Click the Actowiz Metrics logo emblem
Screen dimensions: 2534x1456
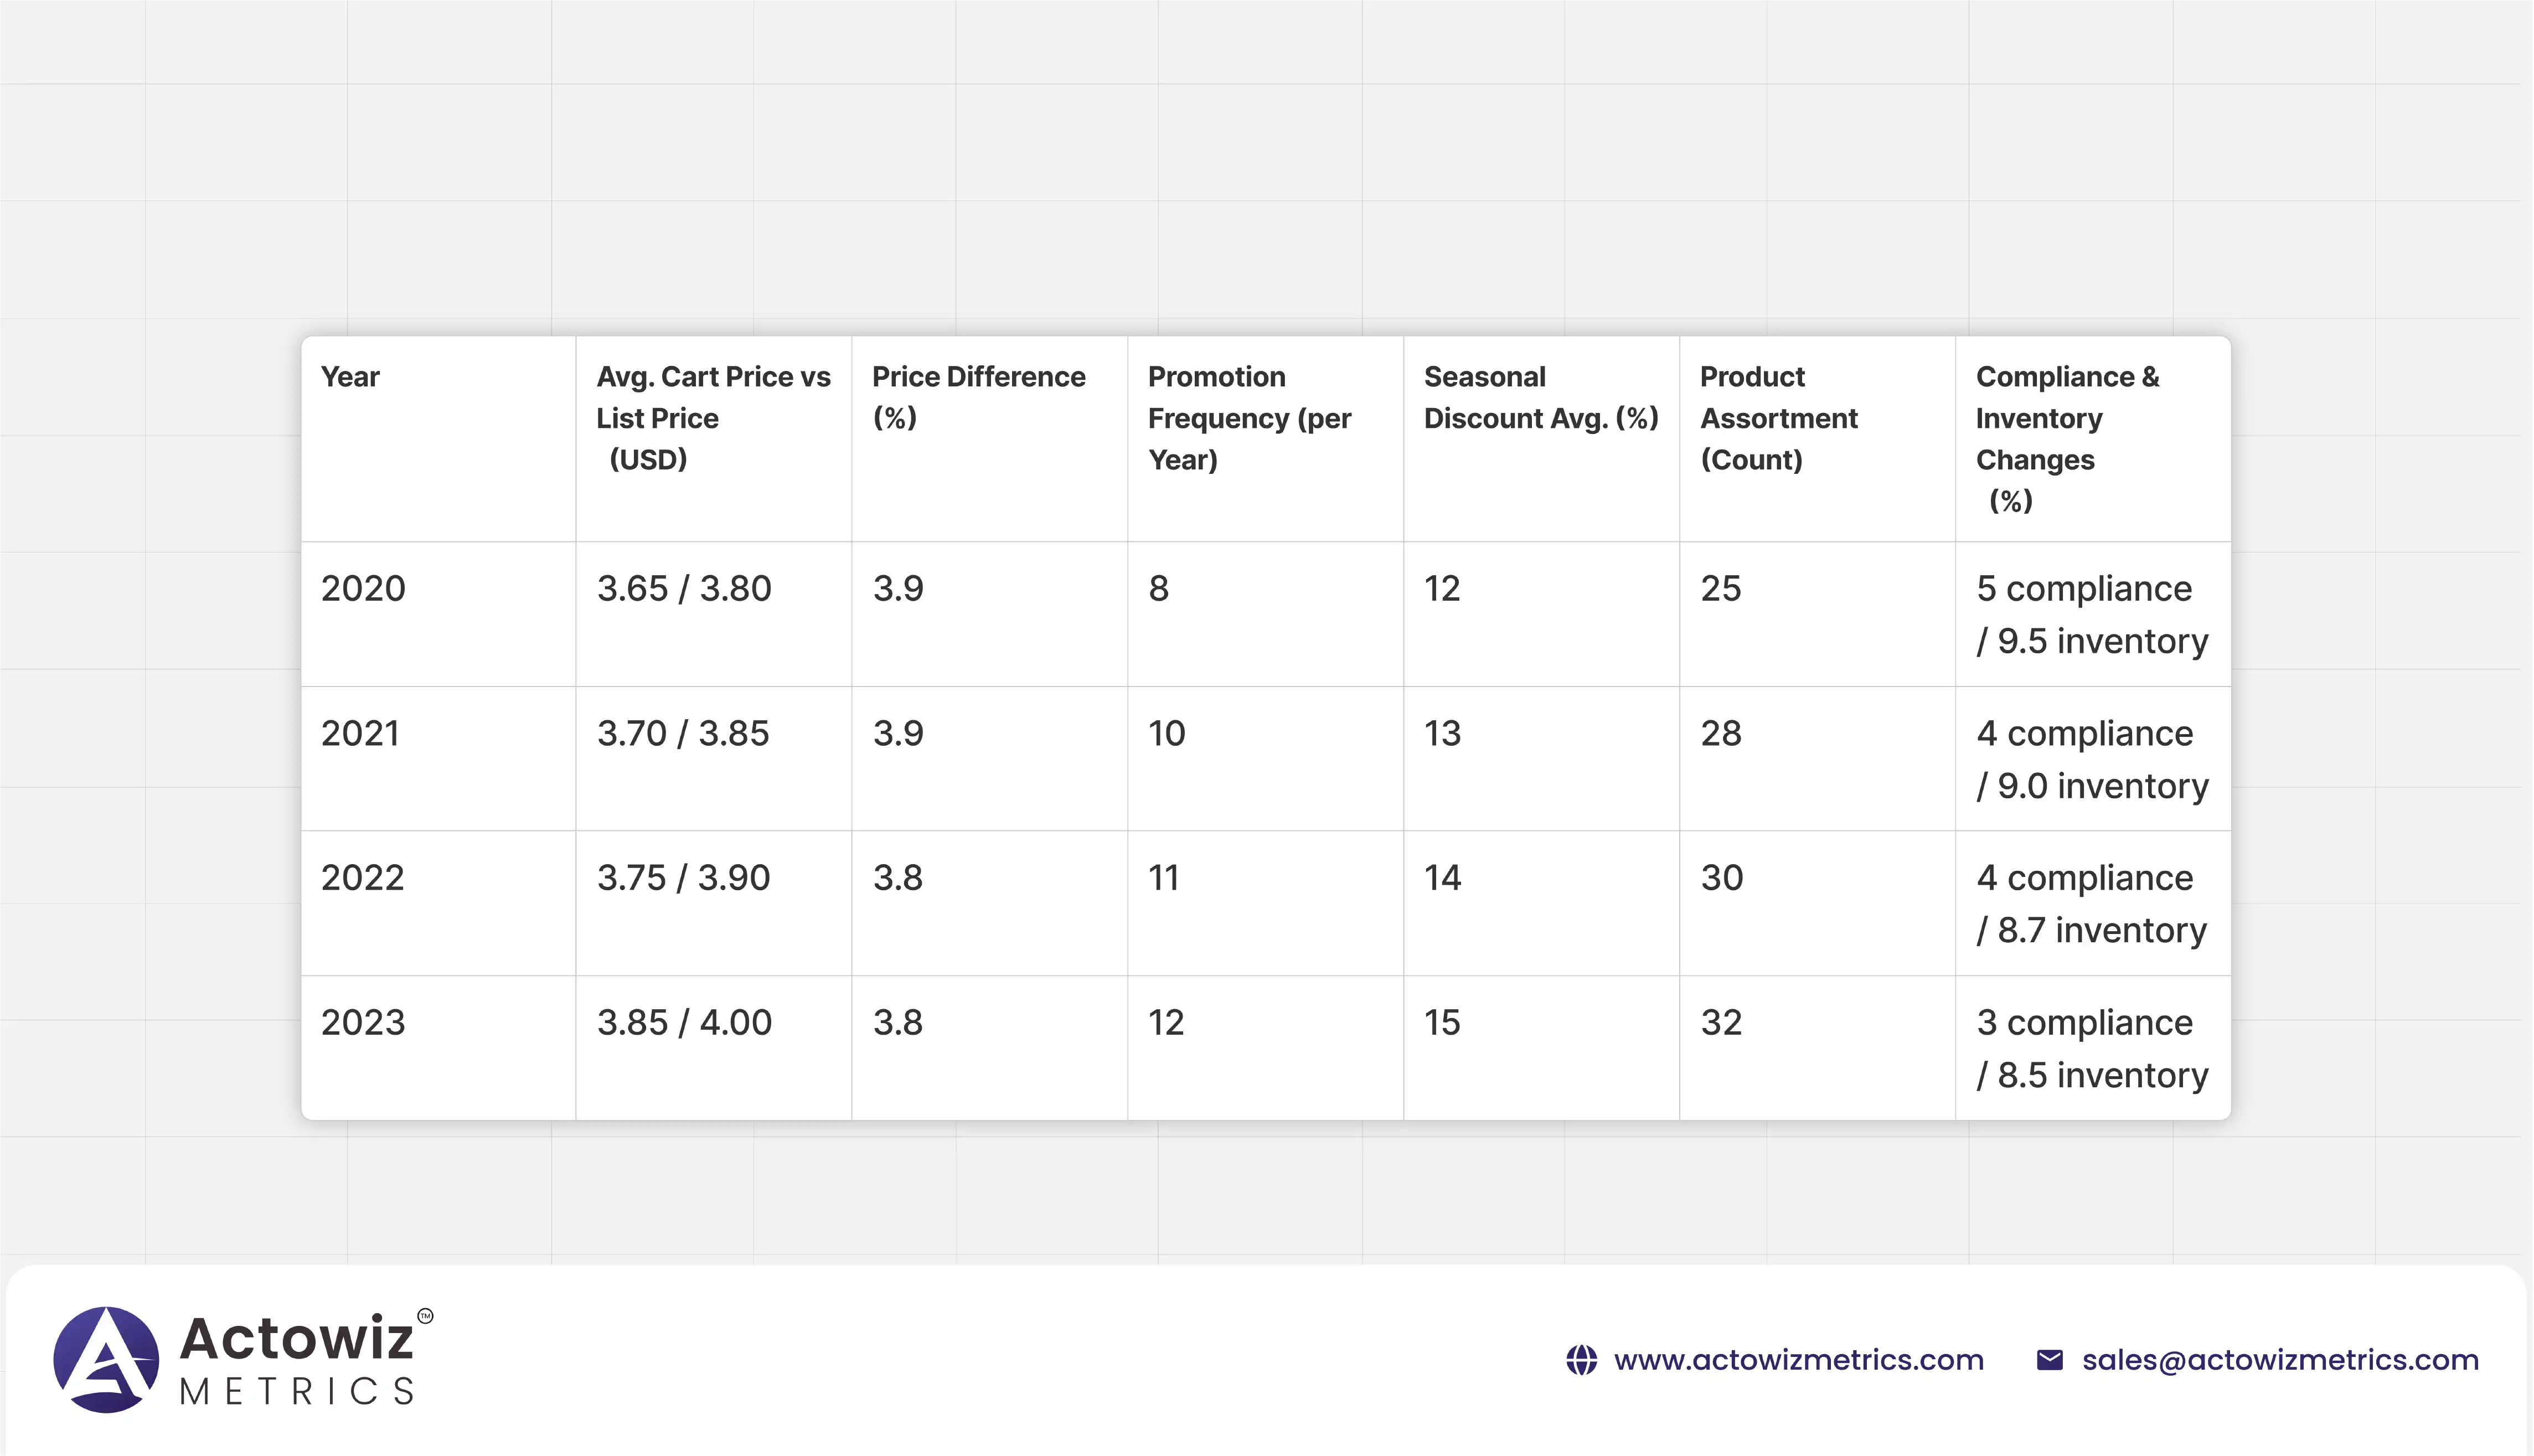(106, 1359)
